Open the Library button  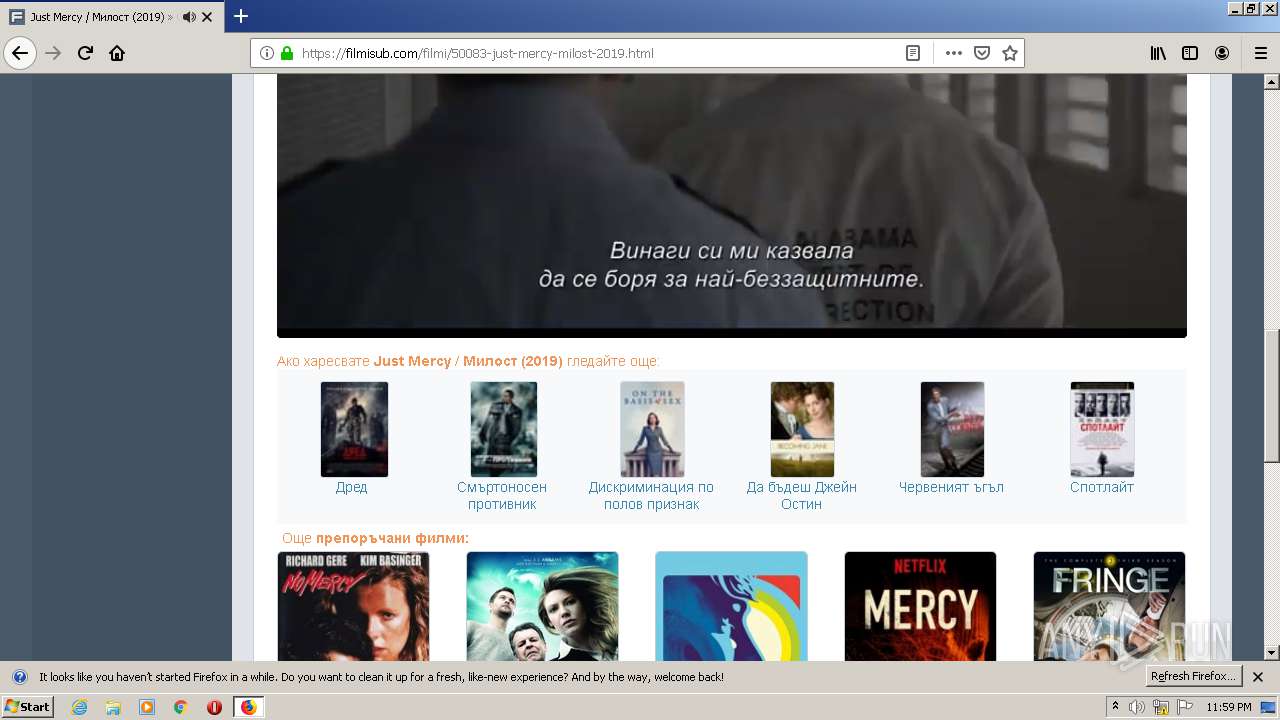pos(1158,53)
